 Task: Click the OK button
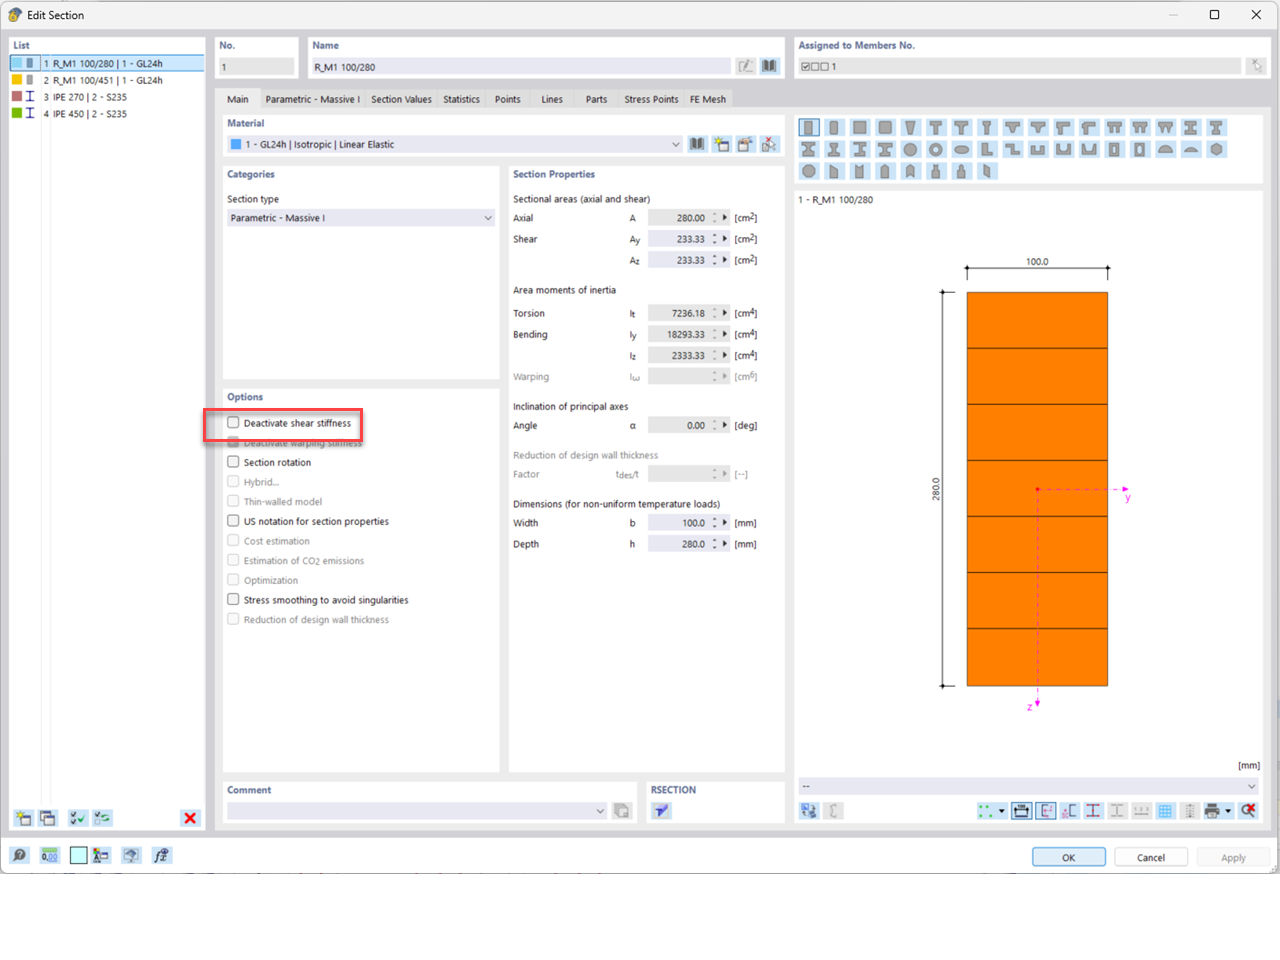[x=1068, y=856]
